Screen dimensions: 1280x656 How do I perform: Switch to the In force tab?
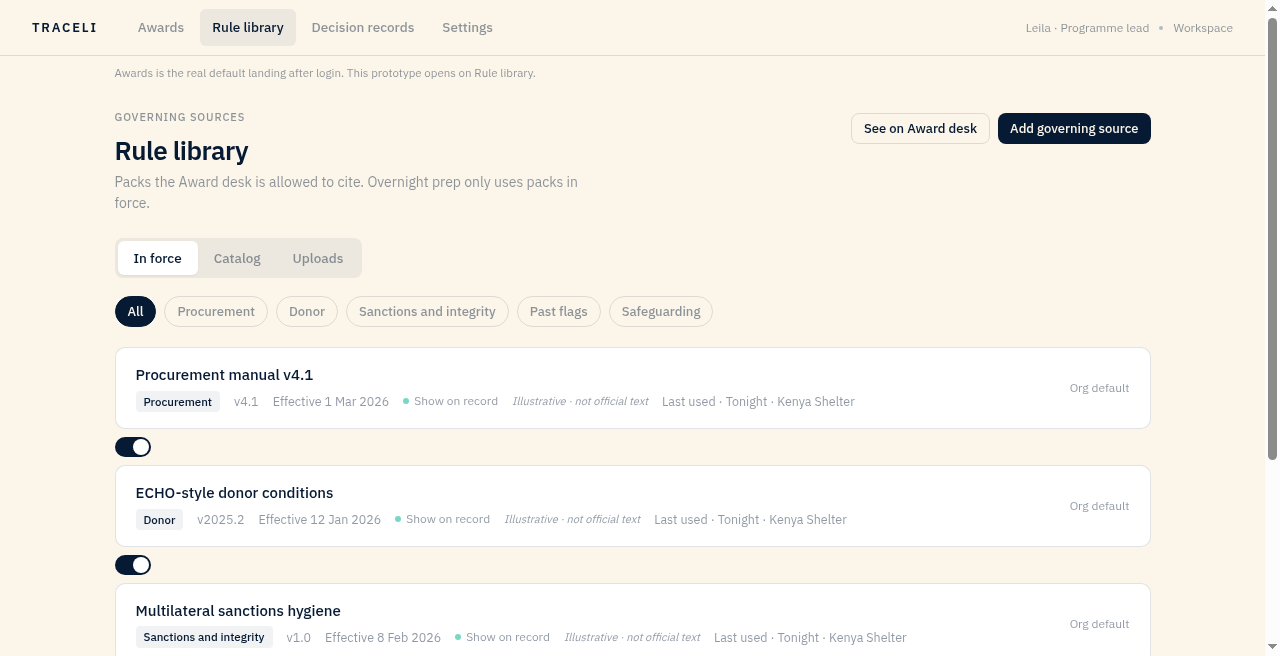[158, 258]
